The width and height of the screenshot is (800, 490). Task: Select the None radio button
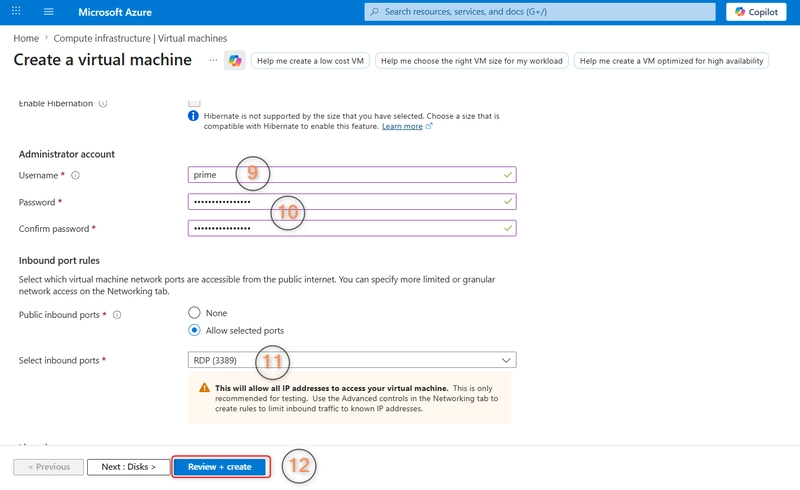194,312
